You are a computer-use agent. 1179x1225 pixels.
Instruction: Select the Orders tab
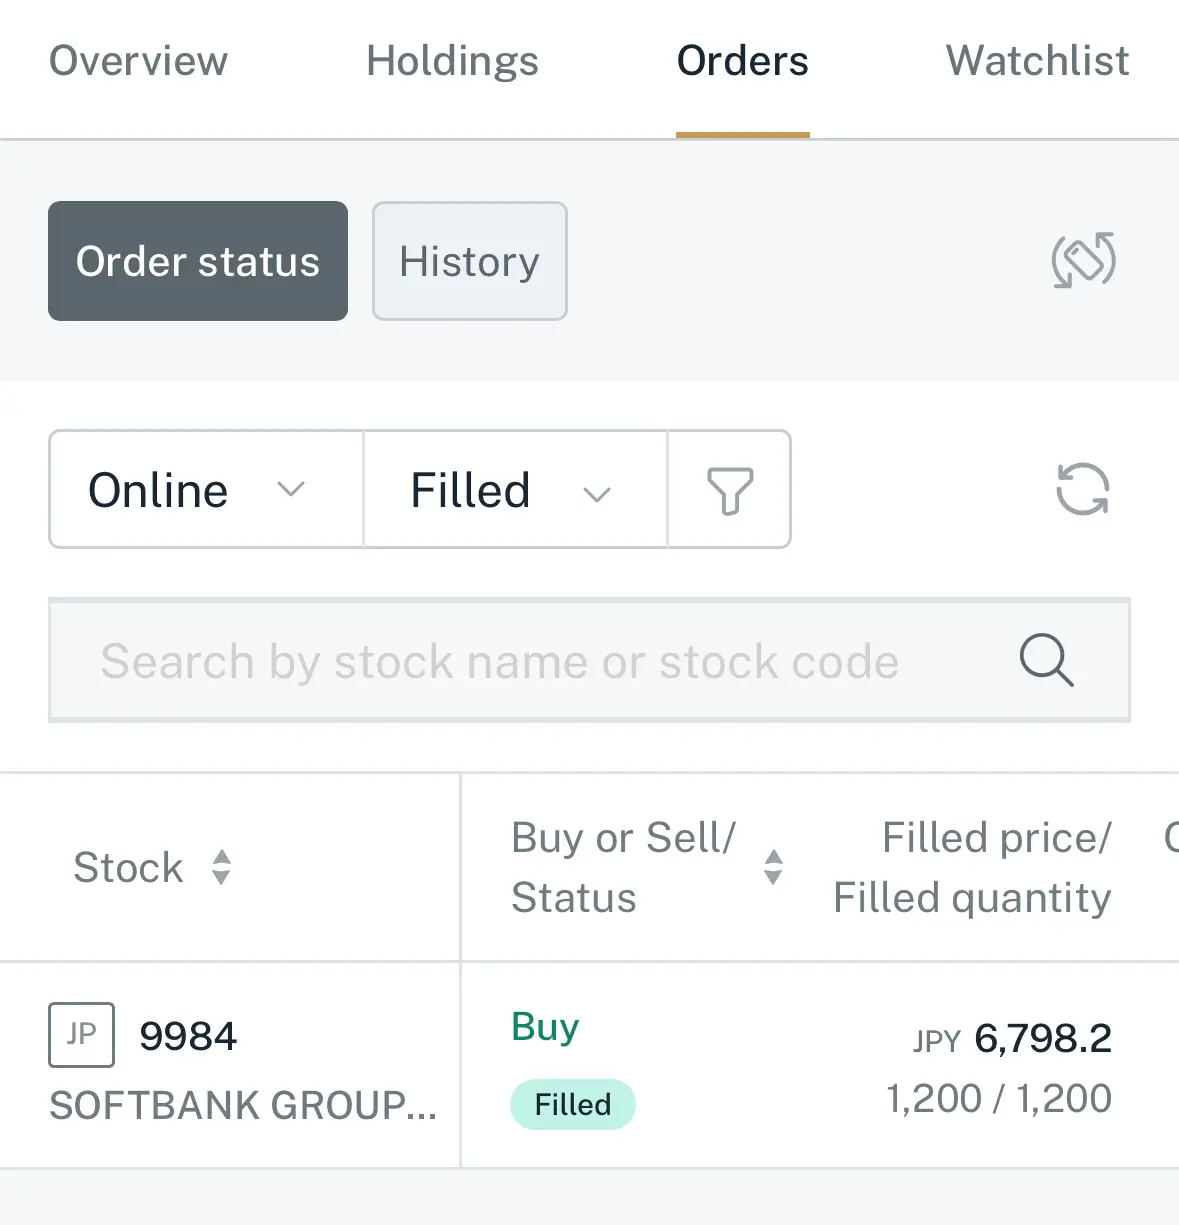(743, 61)
